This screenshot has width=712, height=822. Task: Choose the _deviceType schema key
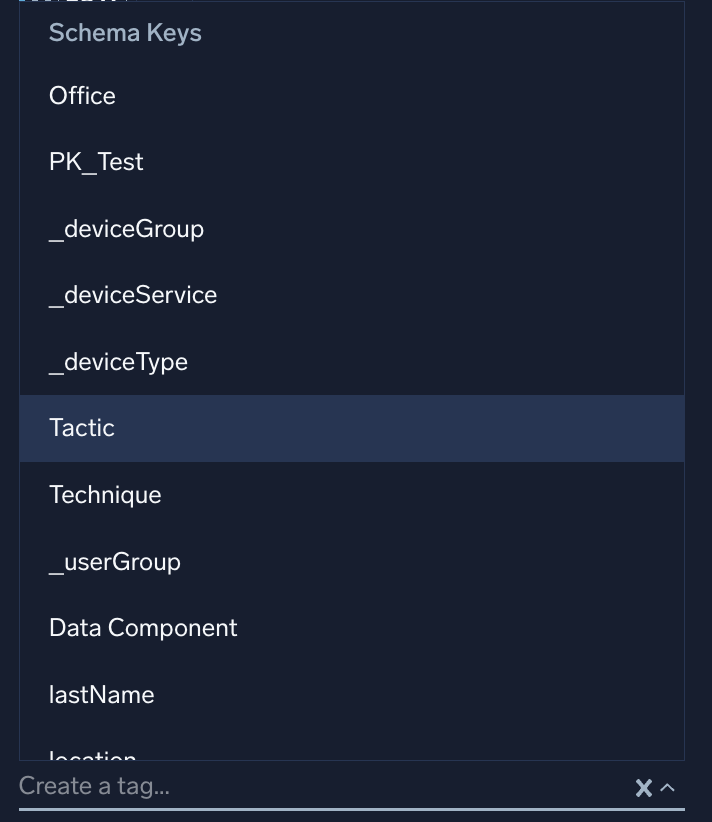(118, 361)
